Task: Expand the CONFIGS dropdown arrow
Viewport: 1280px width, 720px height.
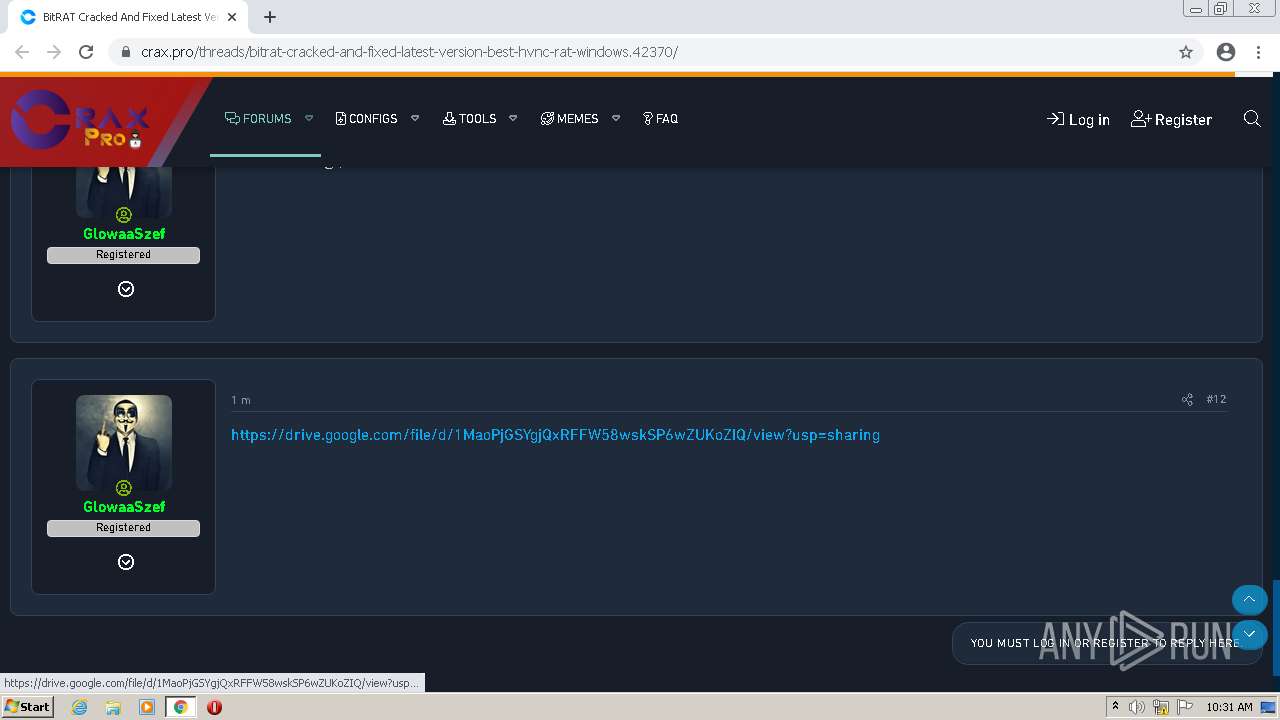Action: pos(415,118)
